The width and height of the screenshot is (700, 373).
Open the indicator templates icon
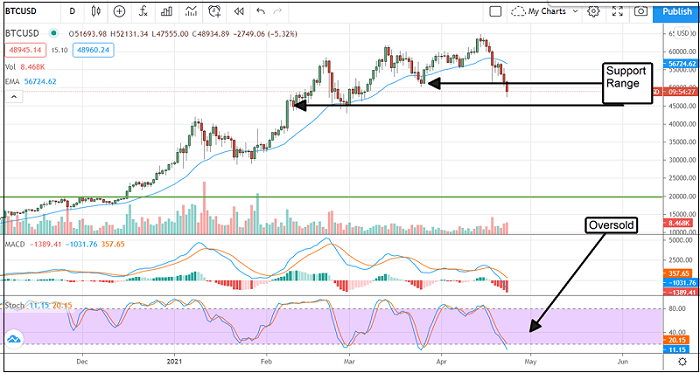[x=191, y=12]
